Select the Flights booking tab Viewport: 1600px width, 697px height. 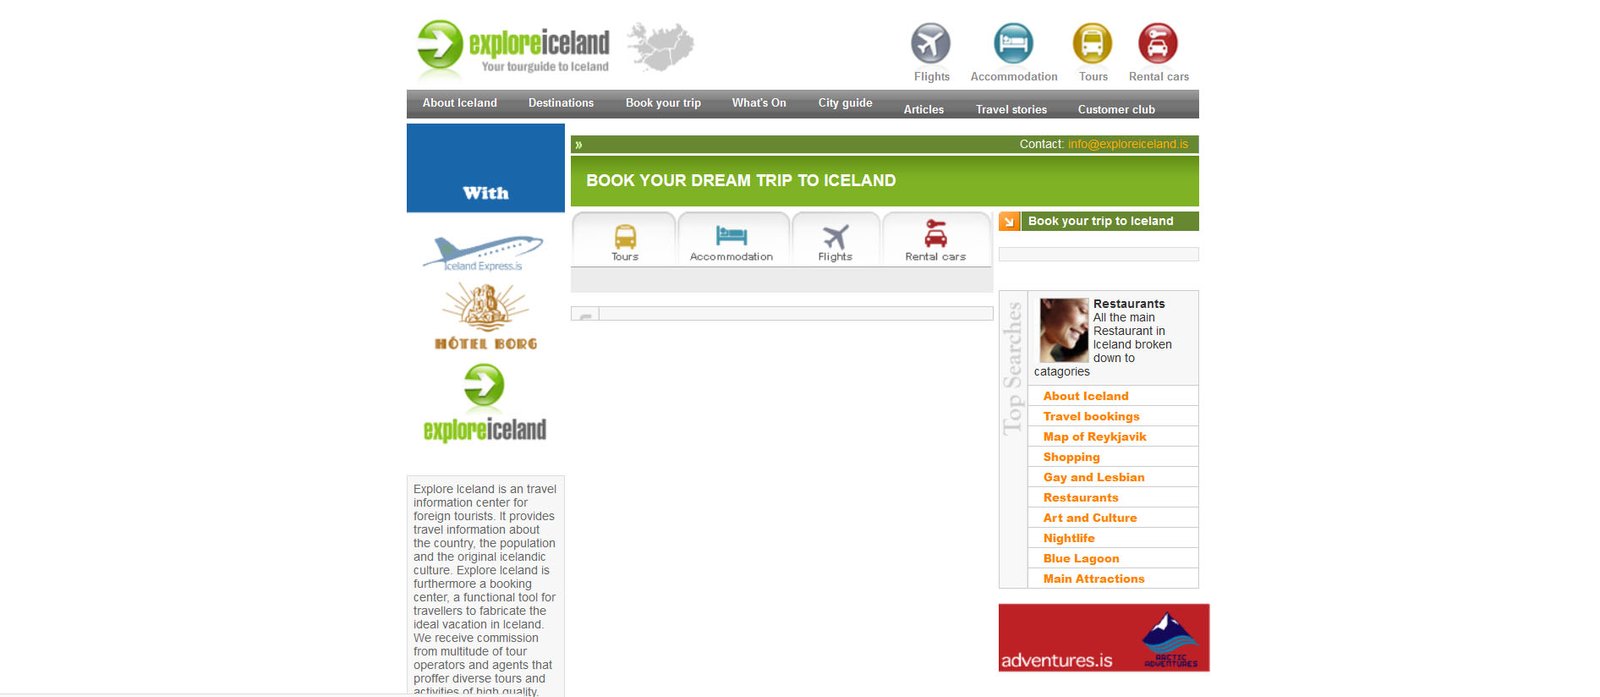[x=835, y=242]
